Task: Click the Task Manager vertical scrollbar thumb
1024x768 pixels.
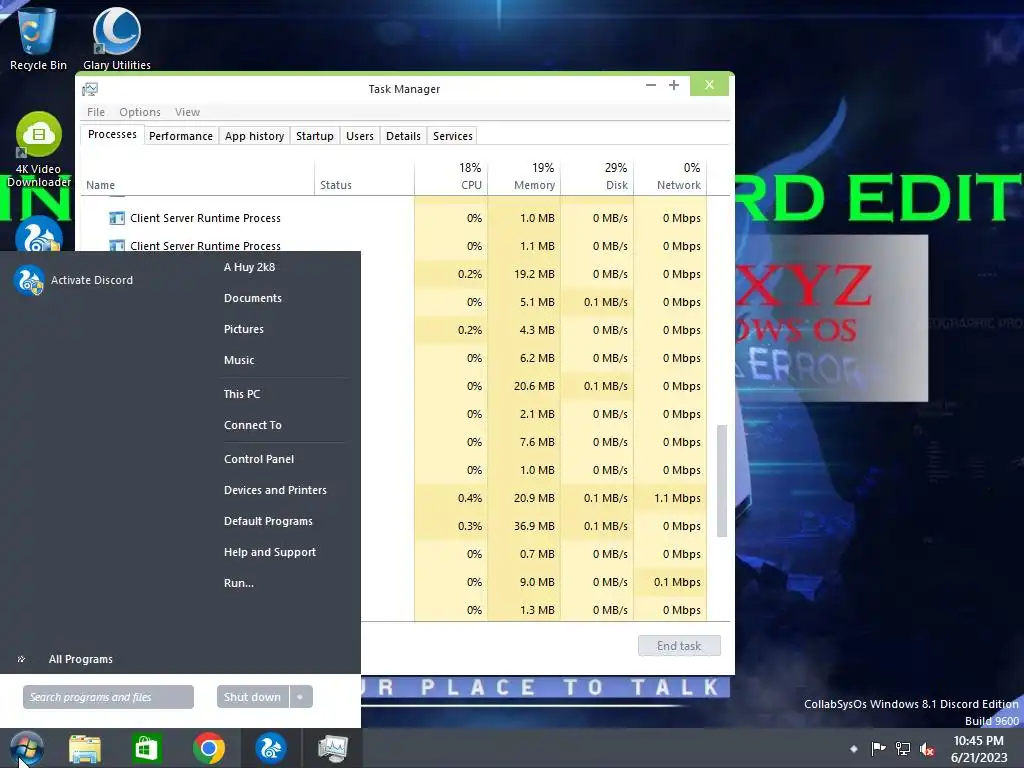Action: (x=722, y=481)
